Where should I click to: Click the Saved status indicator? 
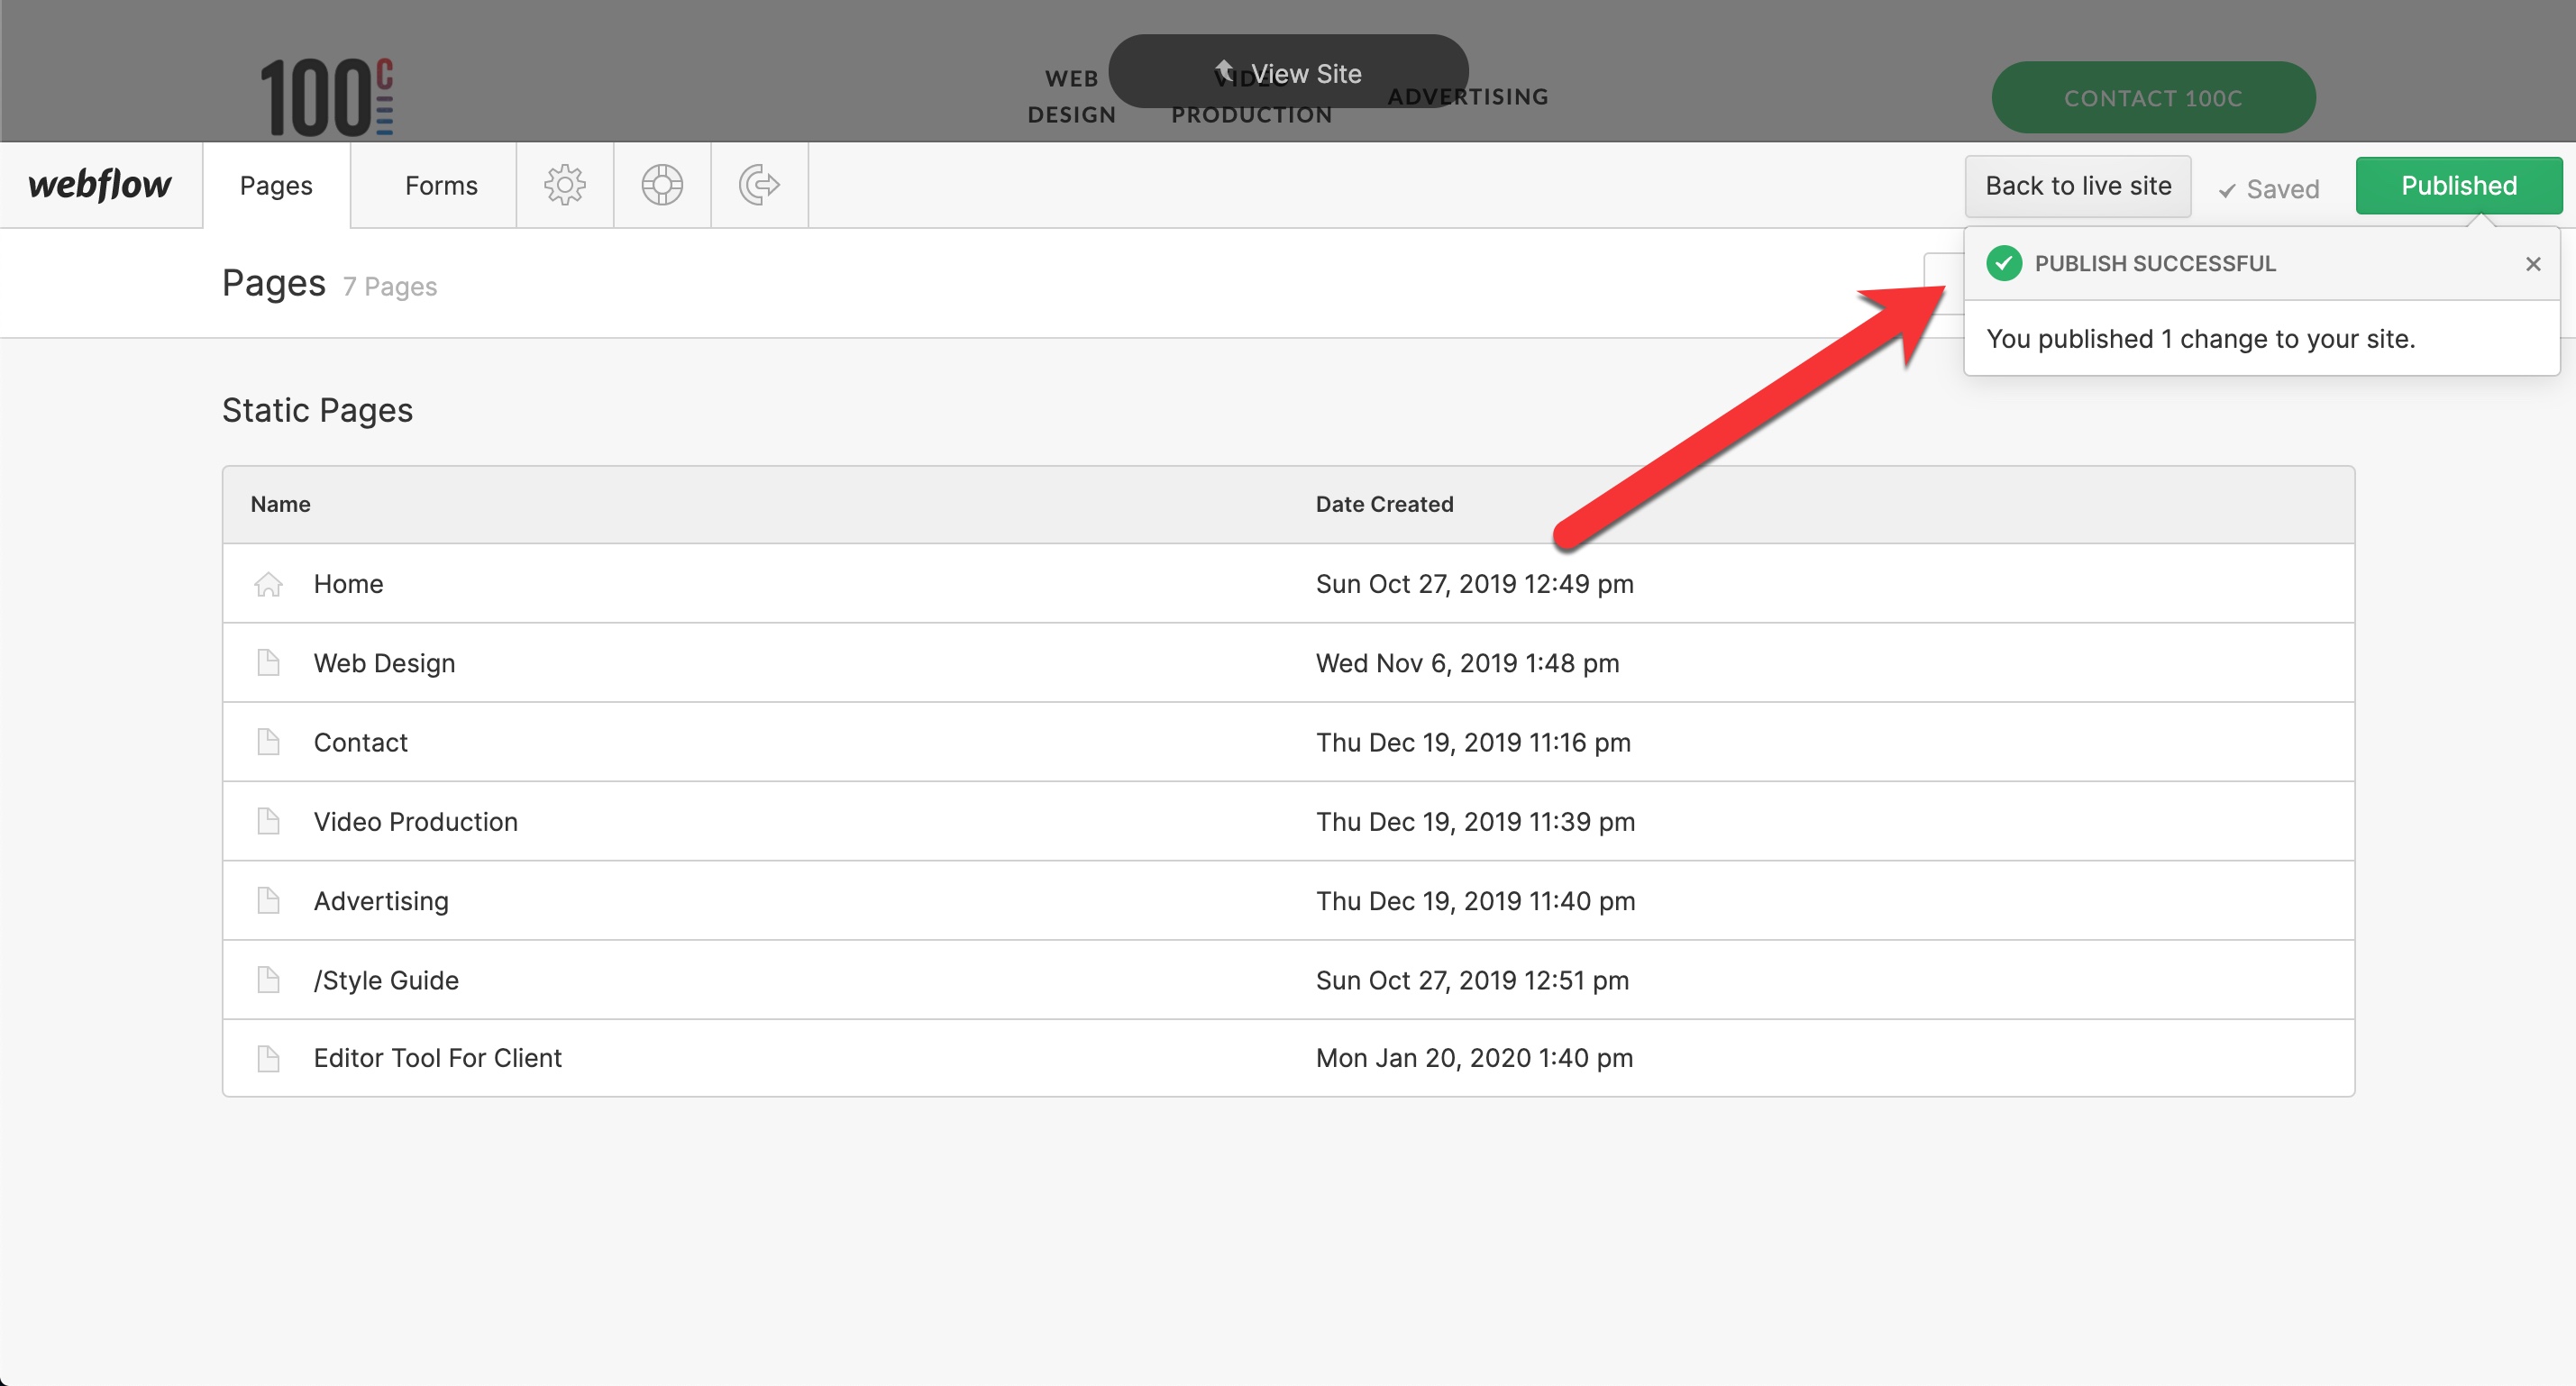tap(2269, 189)
